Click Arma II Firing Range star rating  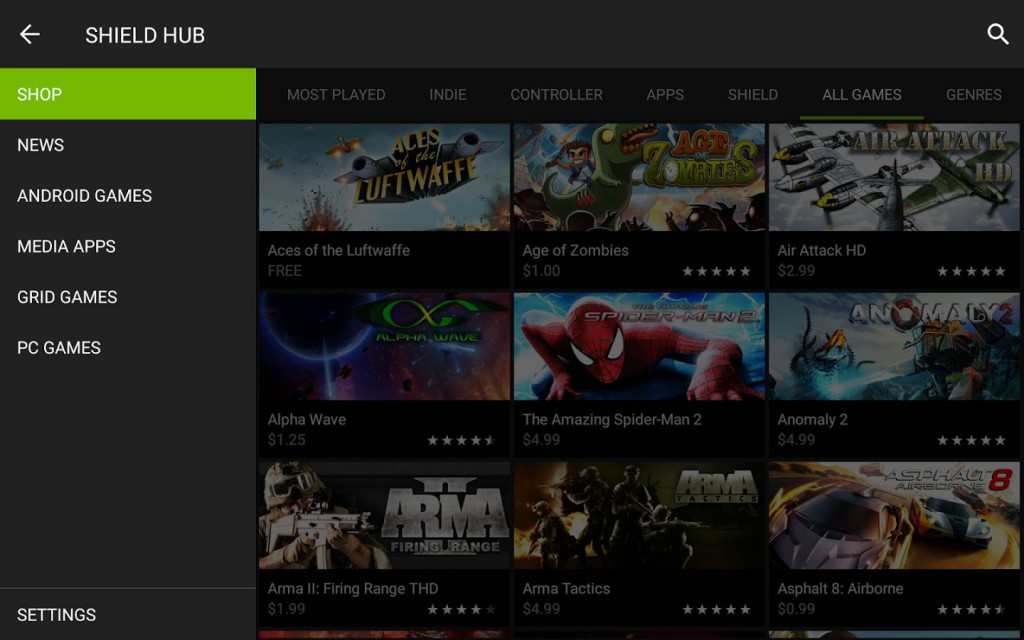(x=461, y=609)
